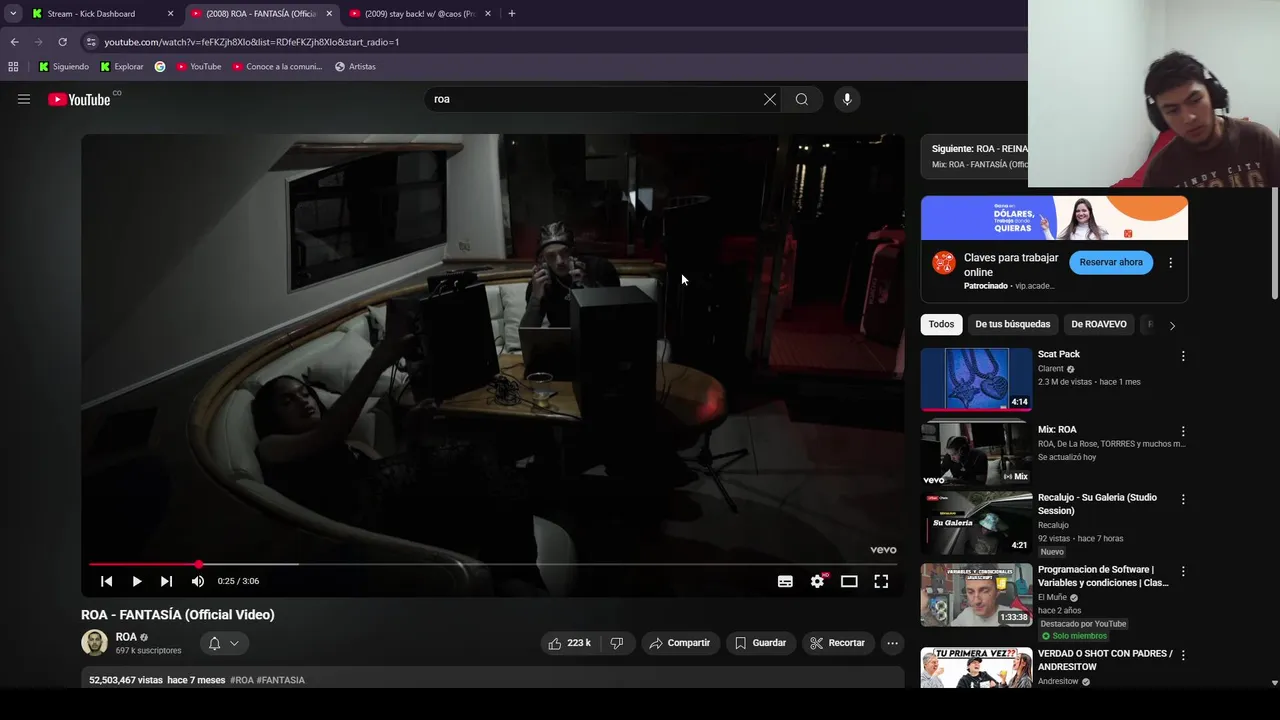Mute the video volume speaker icon
The height and width of the screenshot is (720, 1280).
[198, 581]
